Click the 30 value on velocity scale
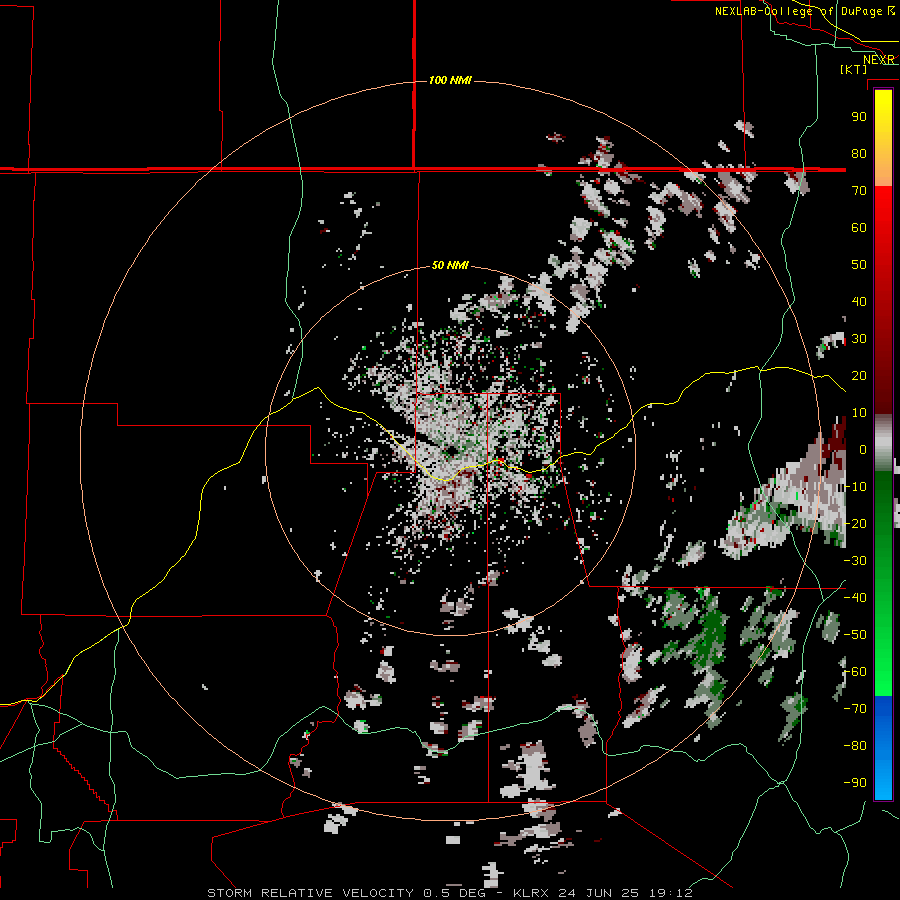This screenshot has width=900, height=900. tap(859, 339)
